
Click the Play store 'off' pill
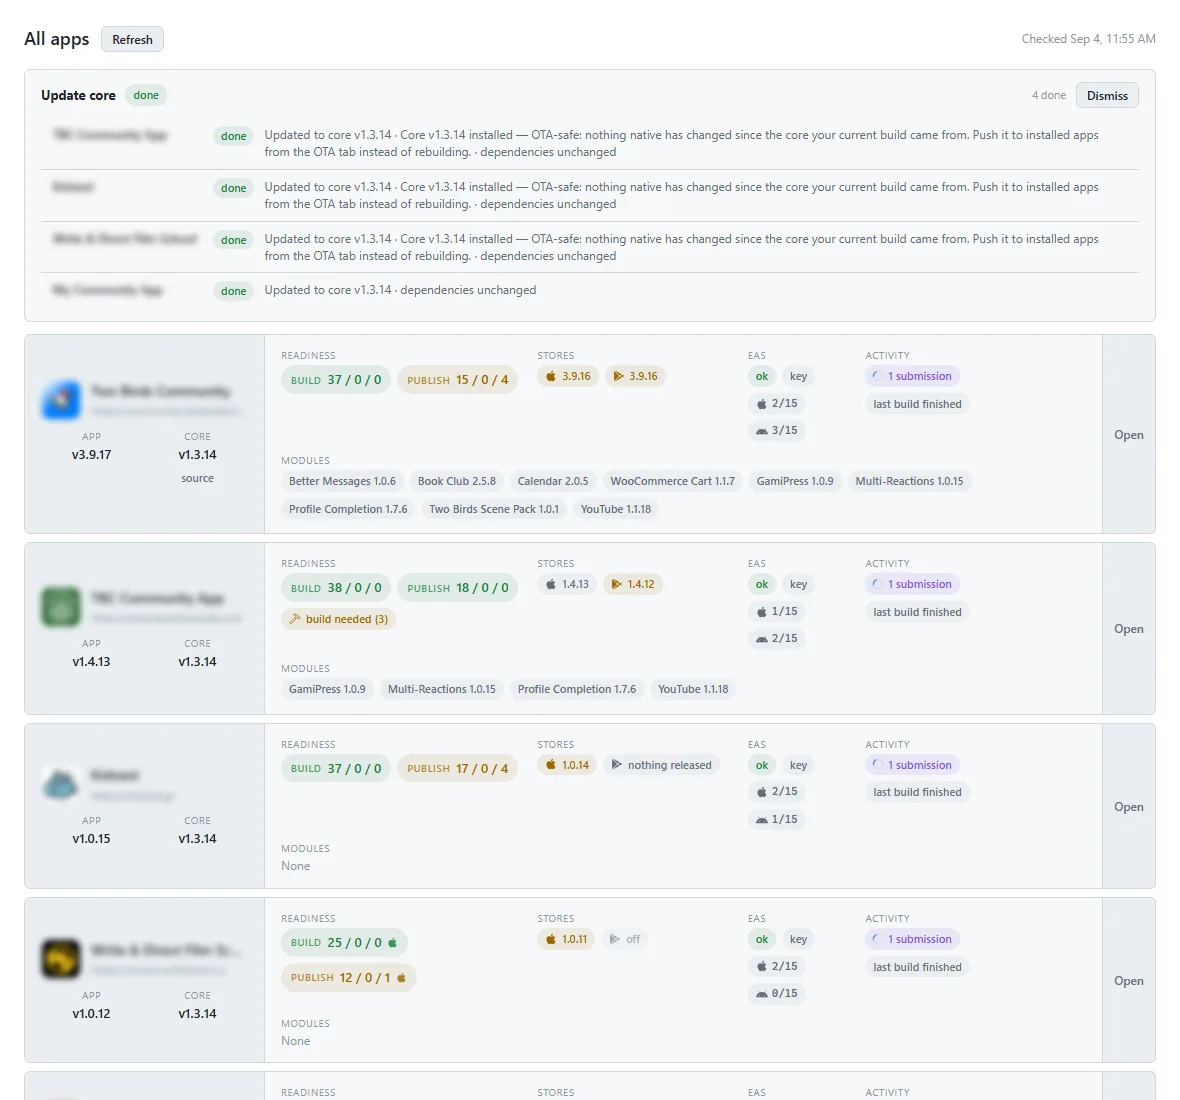[x=625, y=939]
